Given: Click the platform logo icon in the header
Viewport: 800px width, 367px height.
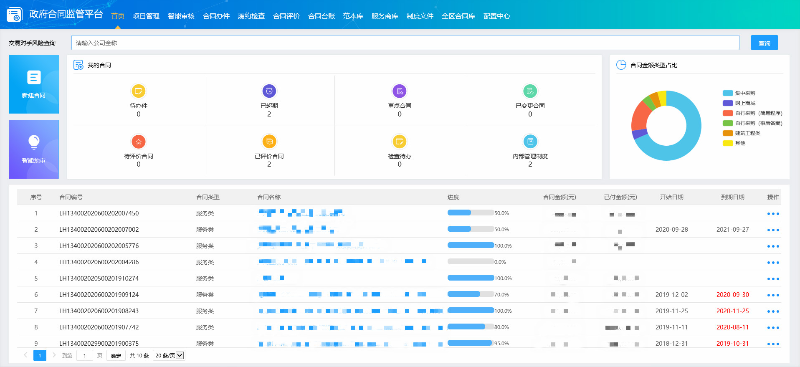Looking at the screenshot, I should tap(14, 15).
